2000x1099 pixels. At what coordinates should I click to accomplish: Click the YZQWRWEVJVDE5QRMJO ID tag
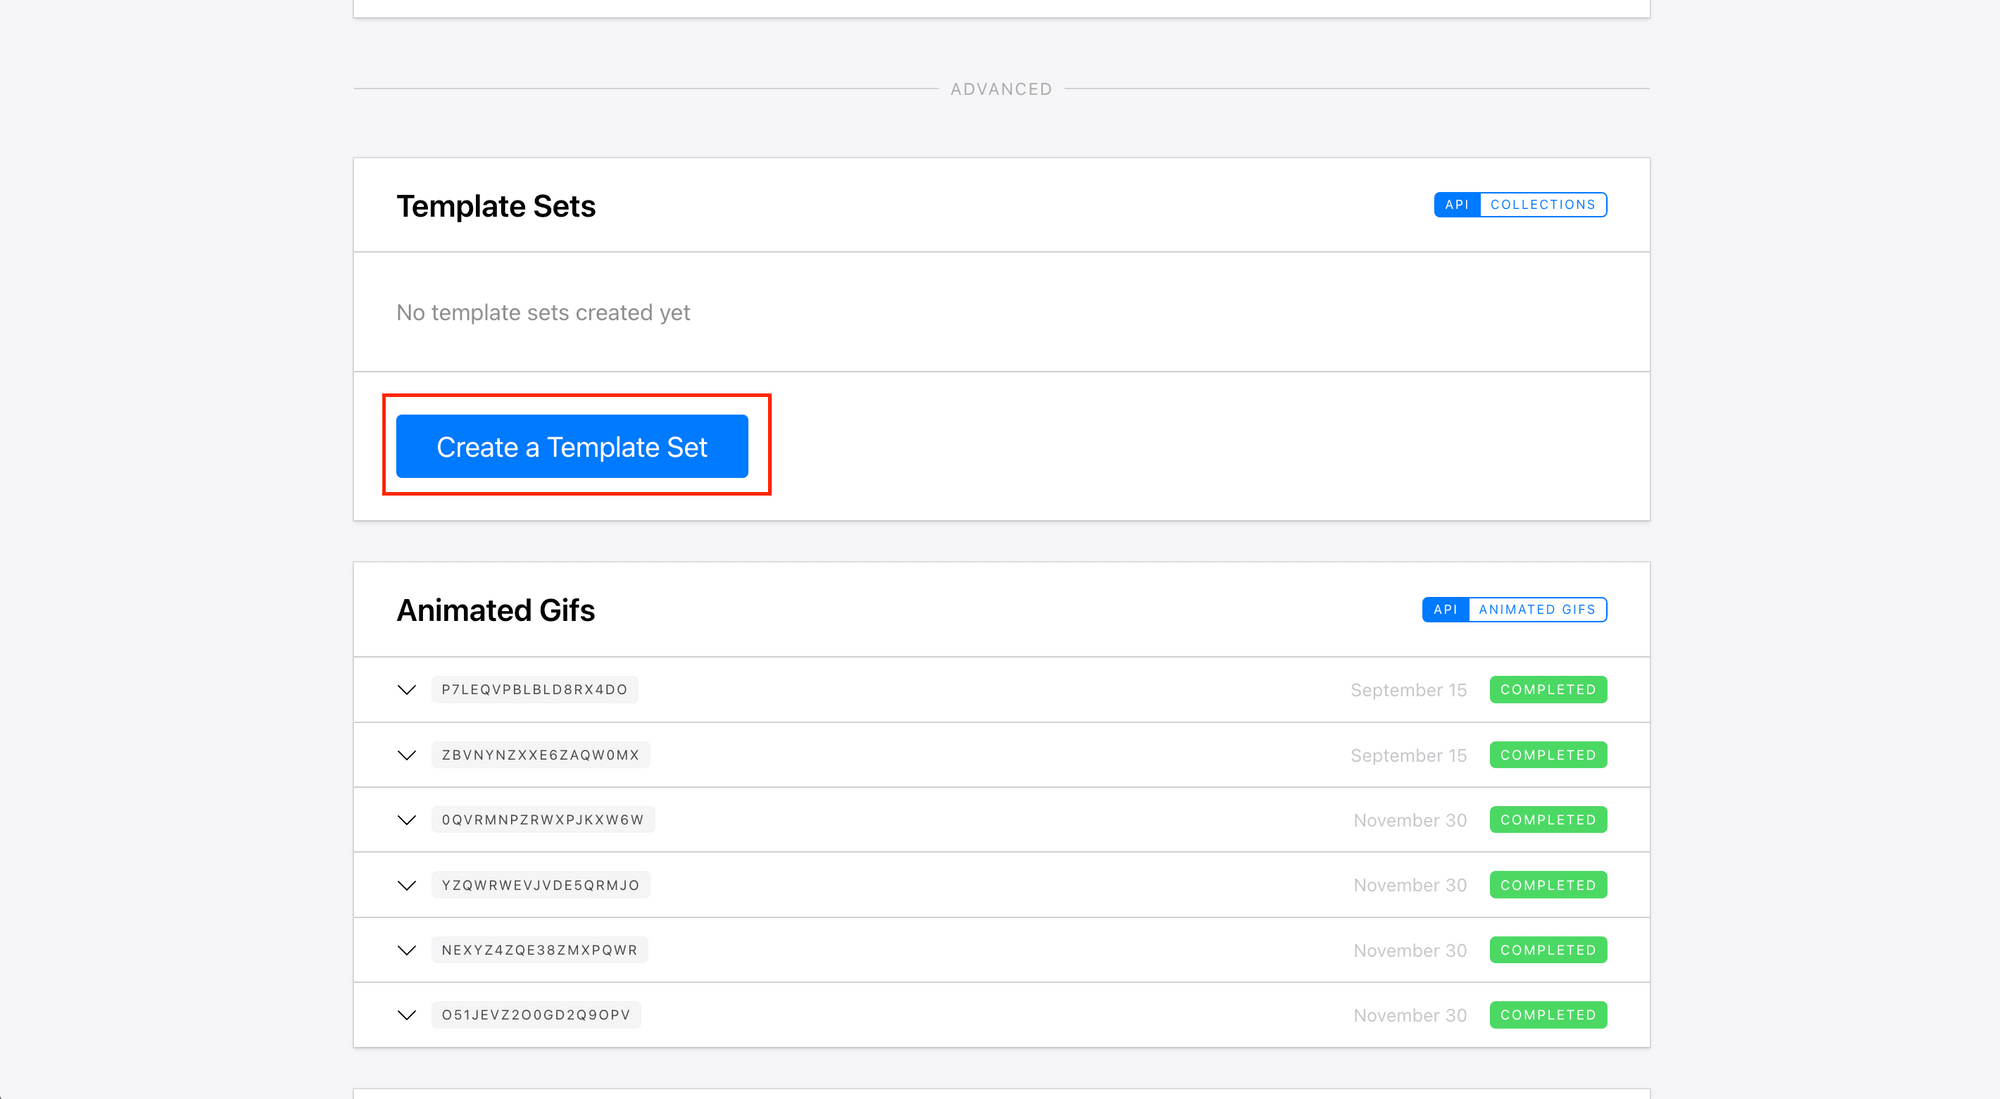(x=540, y=885)
